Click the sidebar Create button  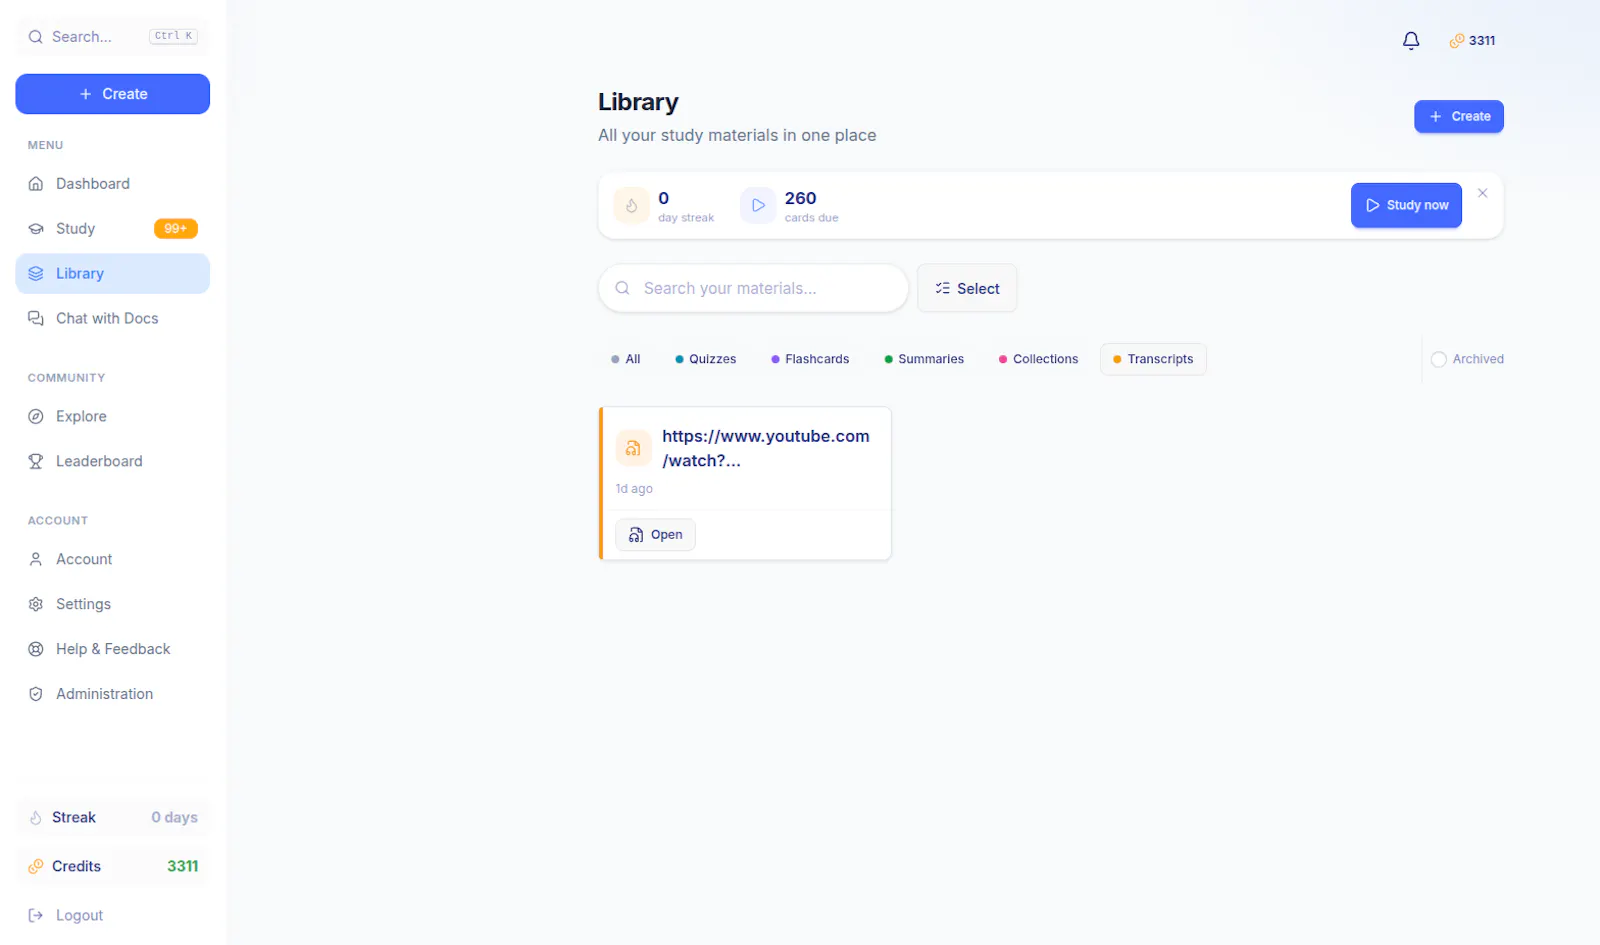click(113, 94)
